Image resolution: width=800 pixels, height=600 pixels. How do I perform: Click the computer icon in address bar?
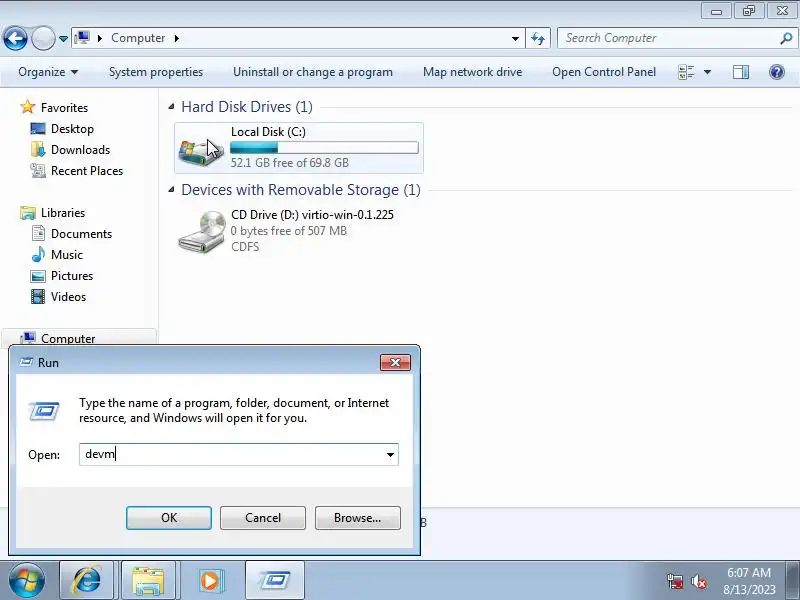point(83,38)
